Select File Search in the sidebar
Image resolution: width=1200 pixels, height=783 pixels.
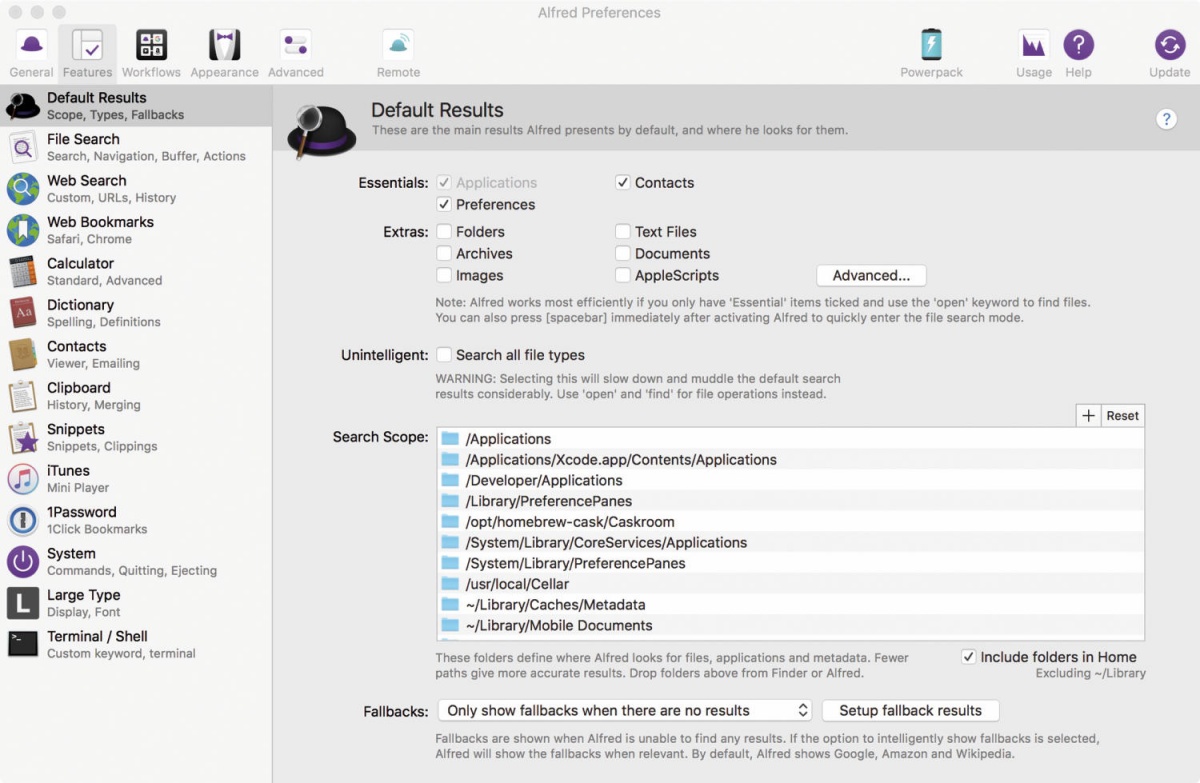(136, 147)
